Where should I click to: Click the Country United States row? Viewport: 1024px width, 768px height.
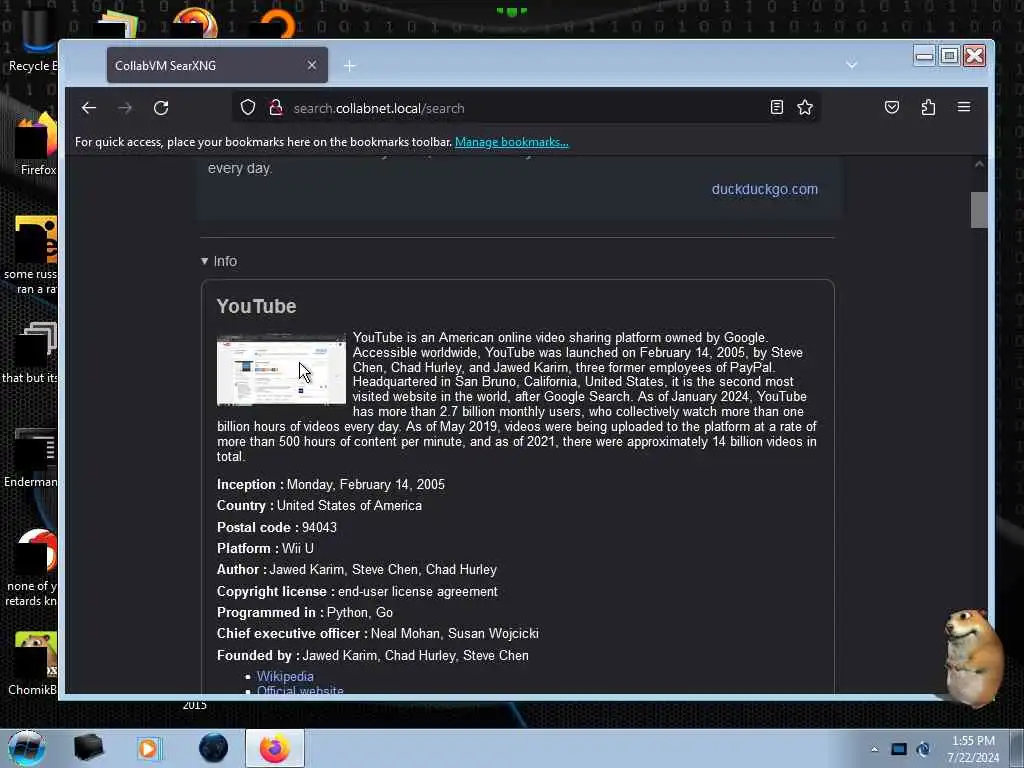pos(319,505)
